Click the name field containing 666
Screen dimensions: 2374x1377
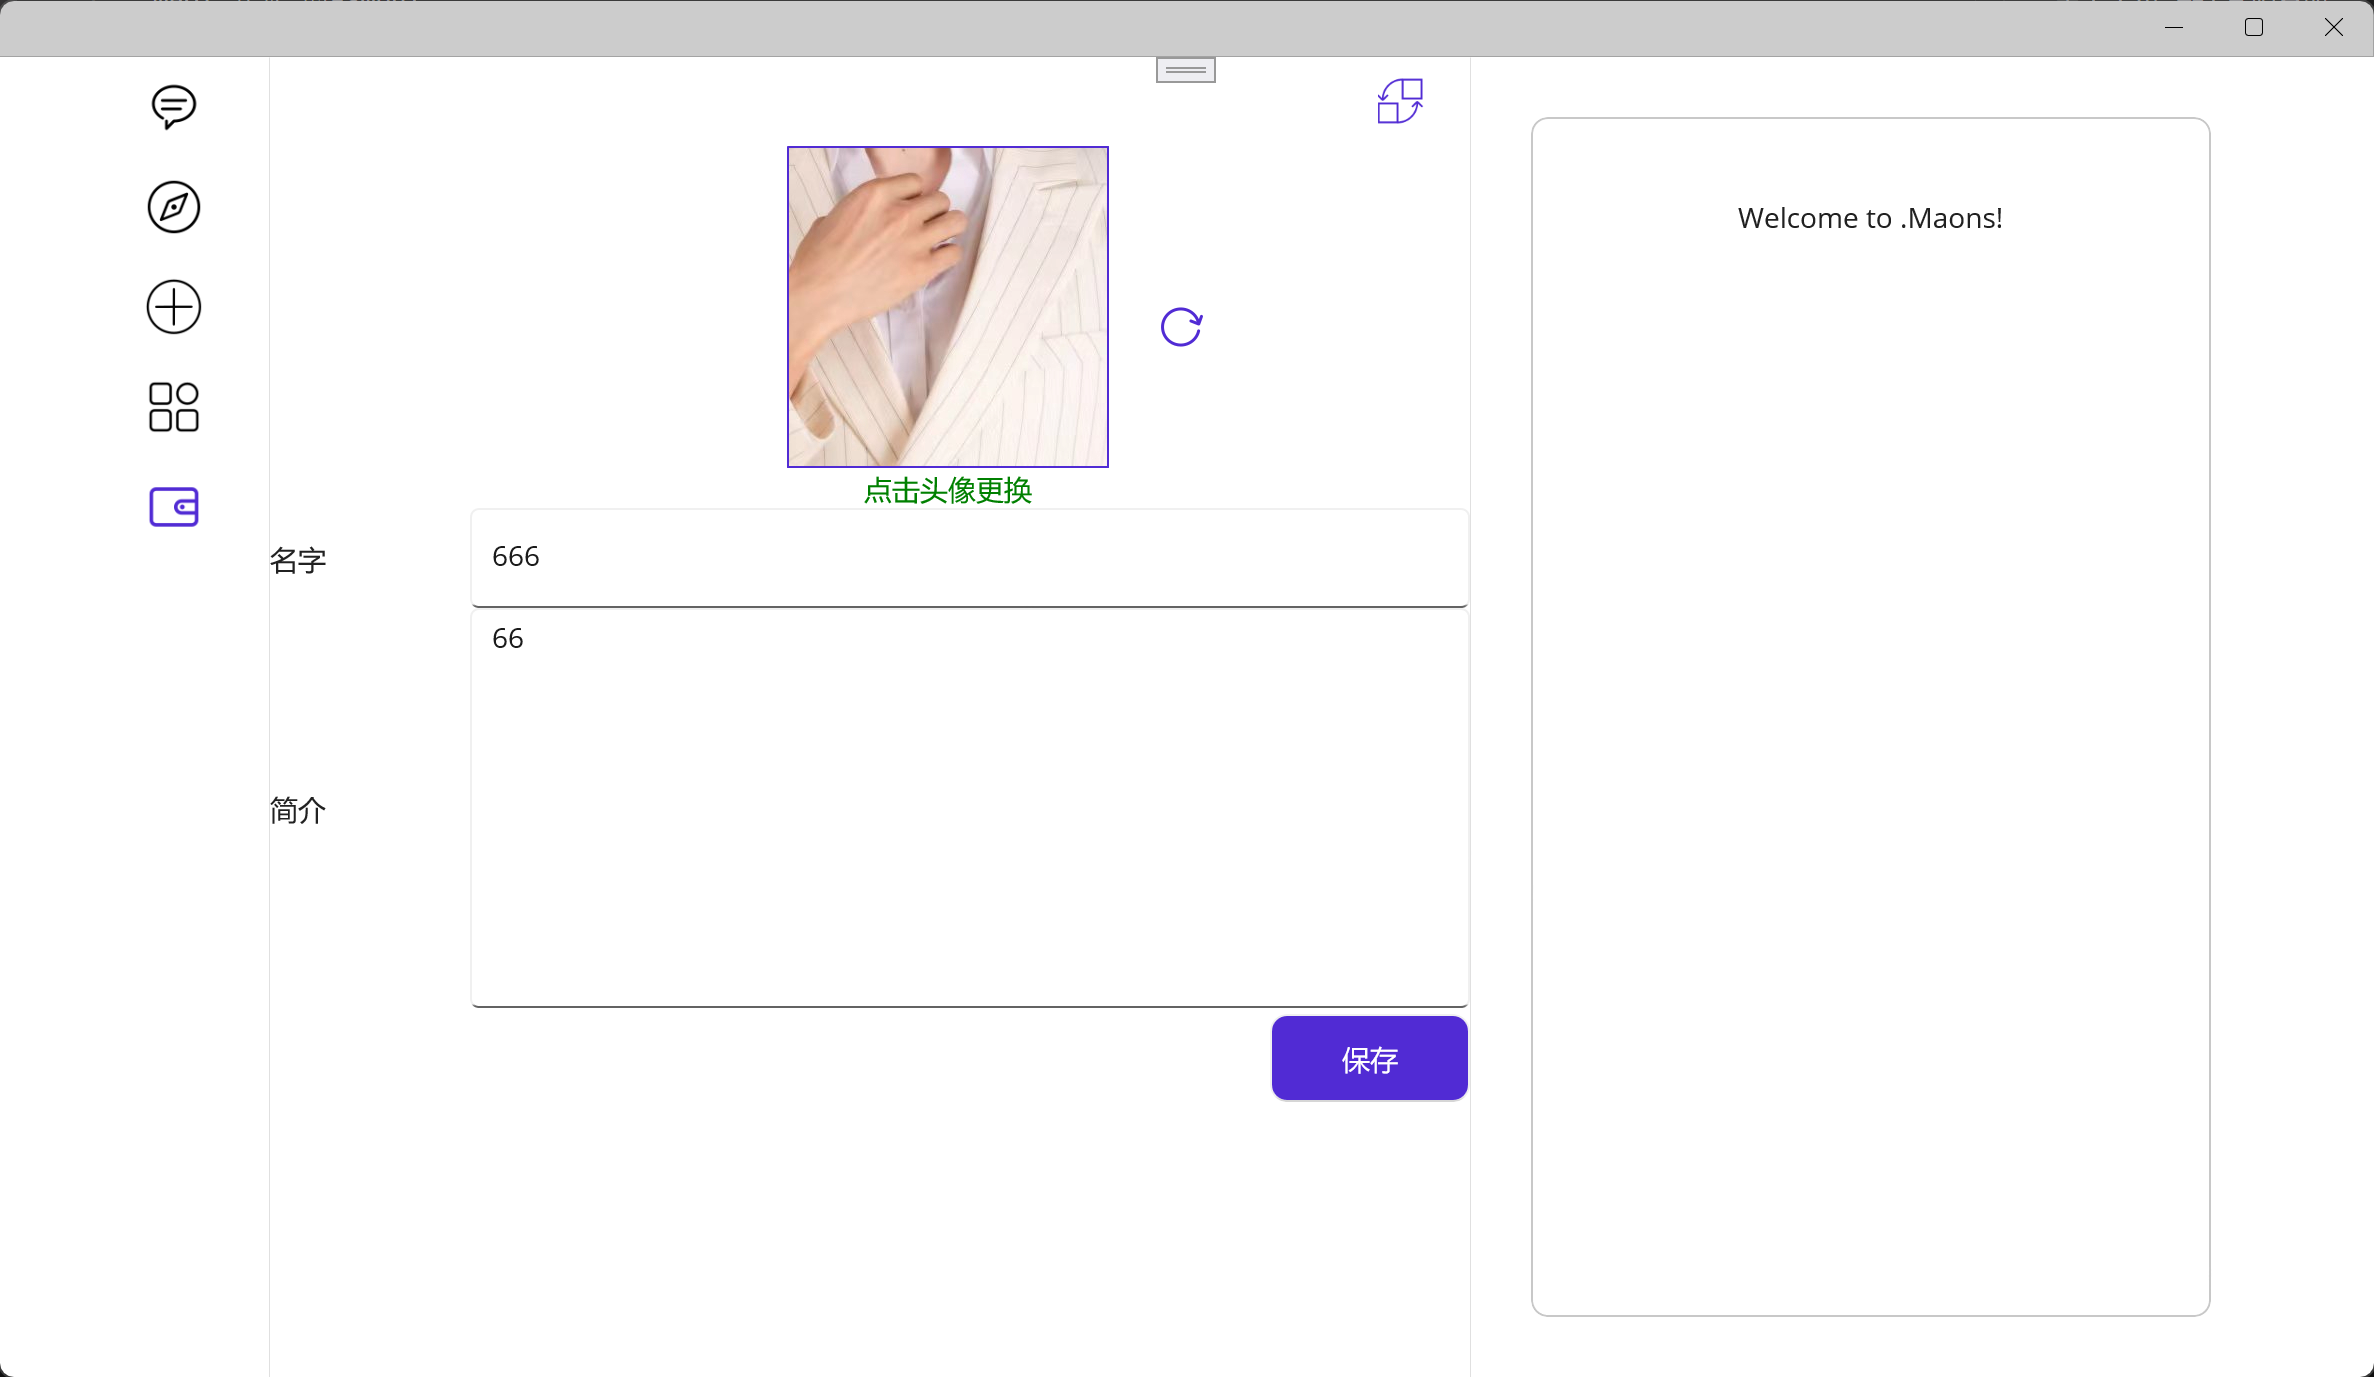(x=969, y=557)
